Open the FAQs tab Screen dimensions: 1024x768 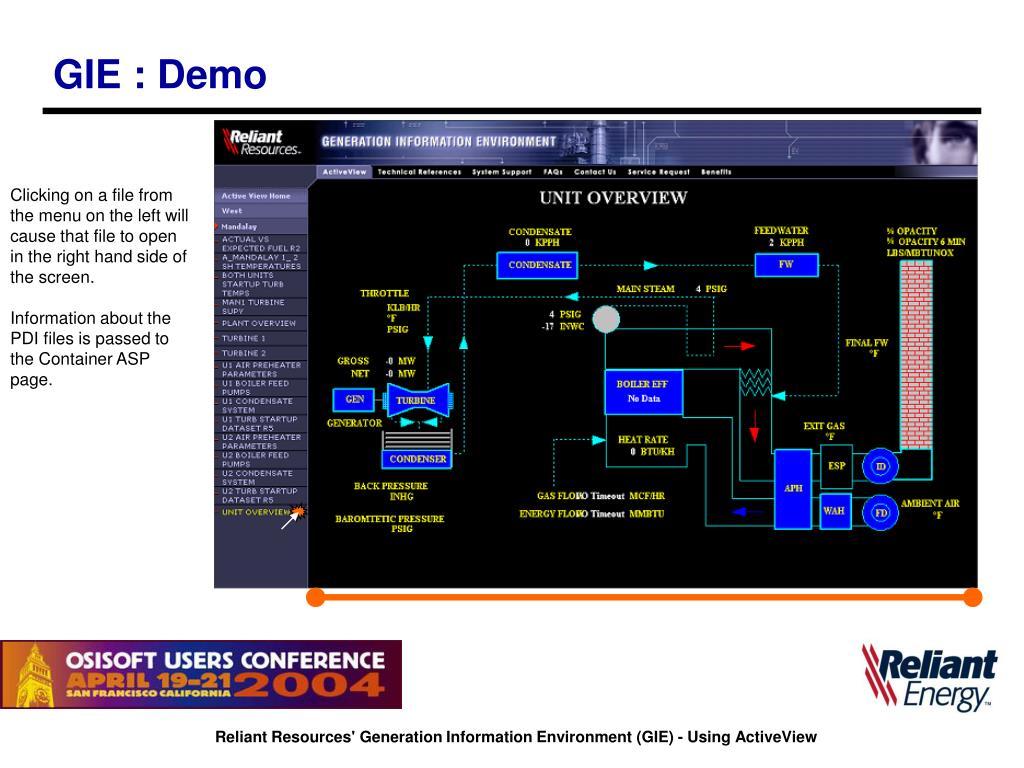pos(552,172)
